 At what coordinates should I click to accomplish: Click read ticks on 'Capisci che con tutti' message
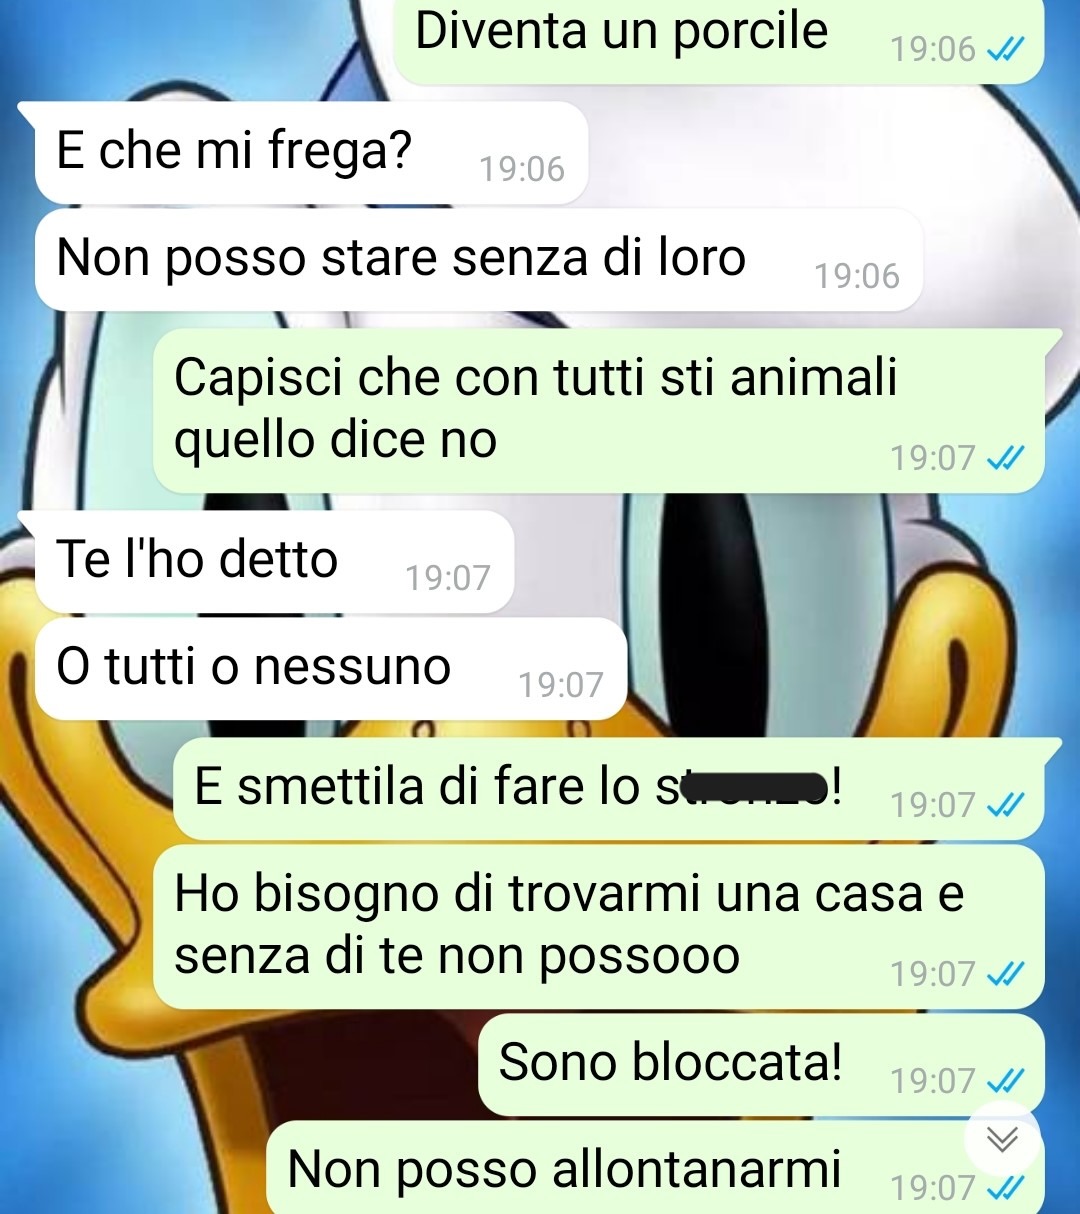pyautogui.click(x=1005, y=458)
